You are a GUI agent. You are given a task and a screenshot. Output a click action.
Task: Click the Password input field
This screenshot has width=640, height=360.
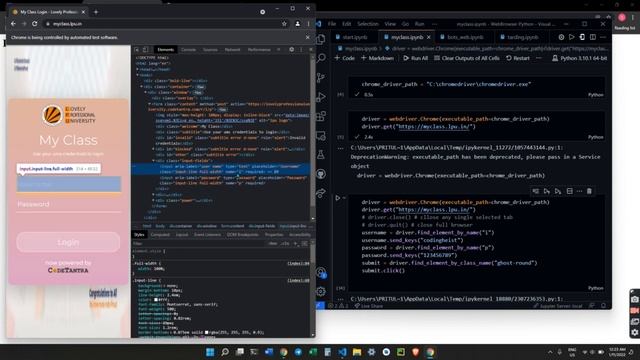(69, 204)
